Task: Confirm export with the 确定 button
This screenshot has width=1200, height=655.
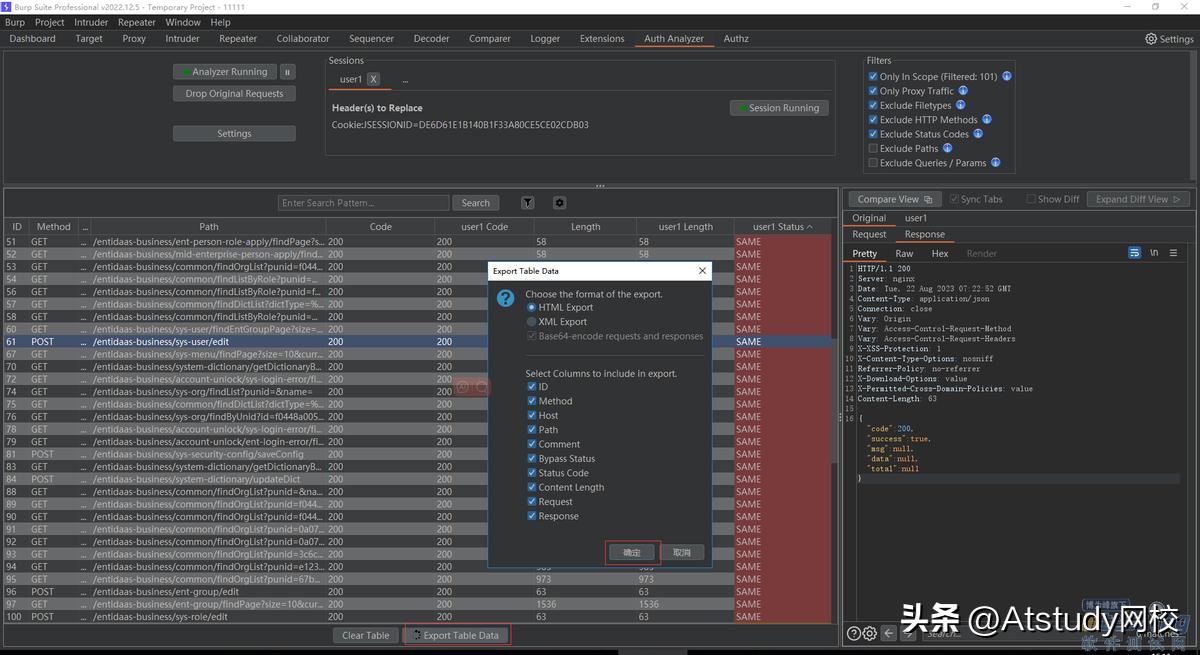Action: pos(631,552)
